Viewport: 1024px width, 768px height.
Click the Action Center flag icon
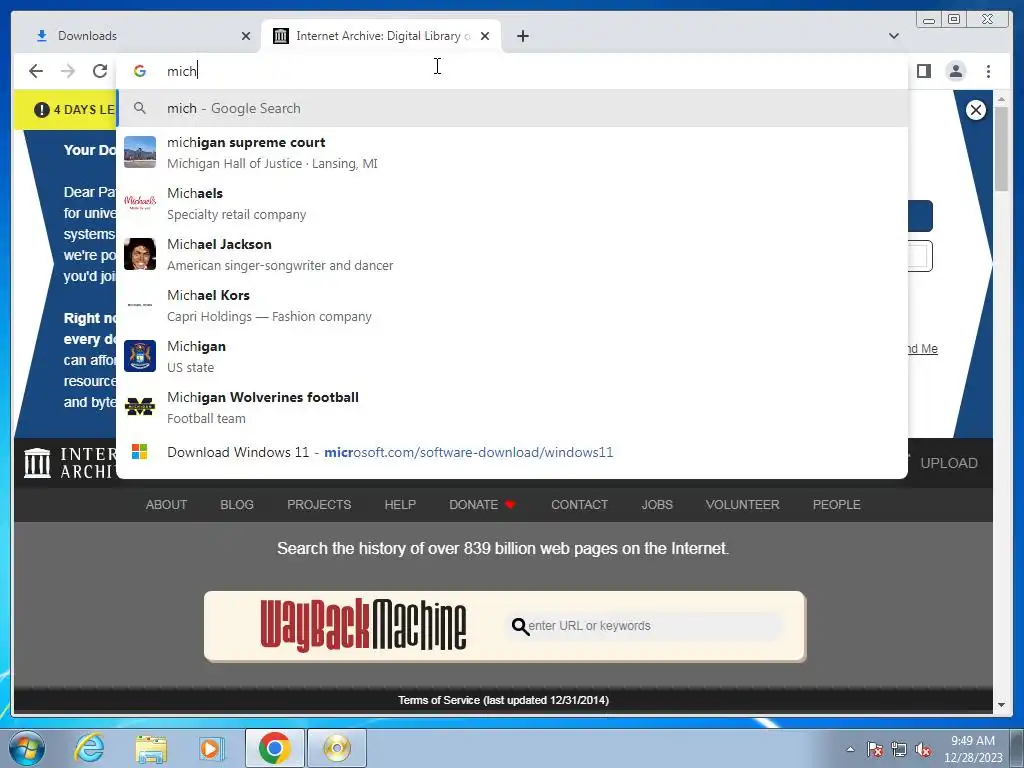click(x=874, y=749)
